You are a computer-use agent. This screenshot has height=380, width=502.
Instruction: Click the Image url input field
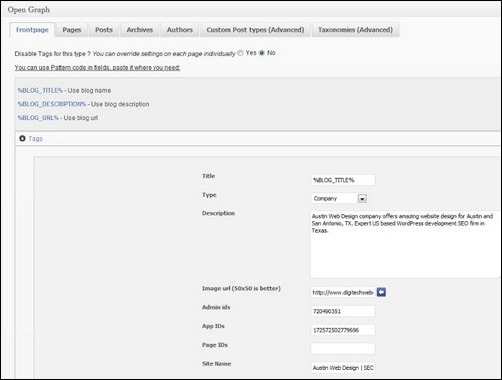pos(343,292)
